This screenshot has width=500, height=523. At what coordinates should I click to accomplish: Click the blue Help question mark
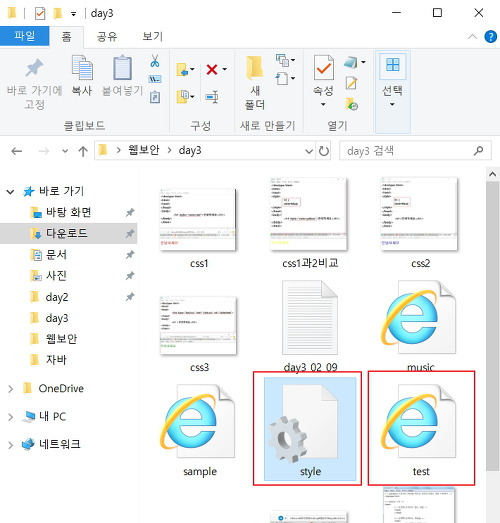[x=490, y=37]
